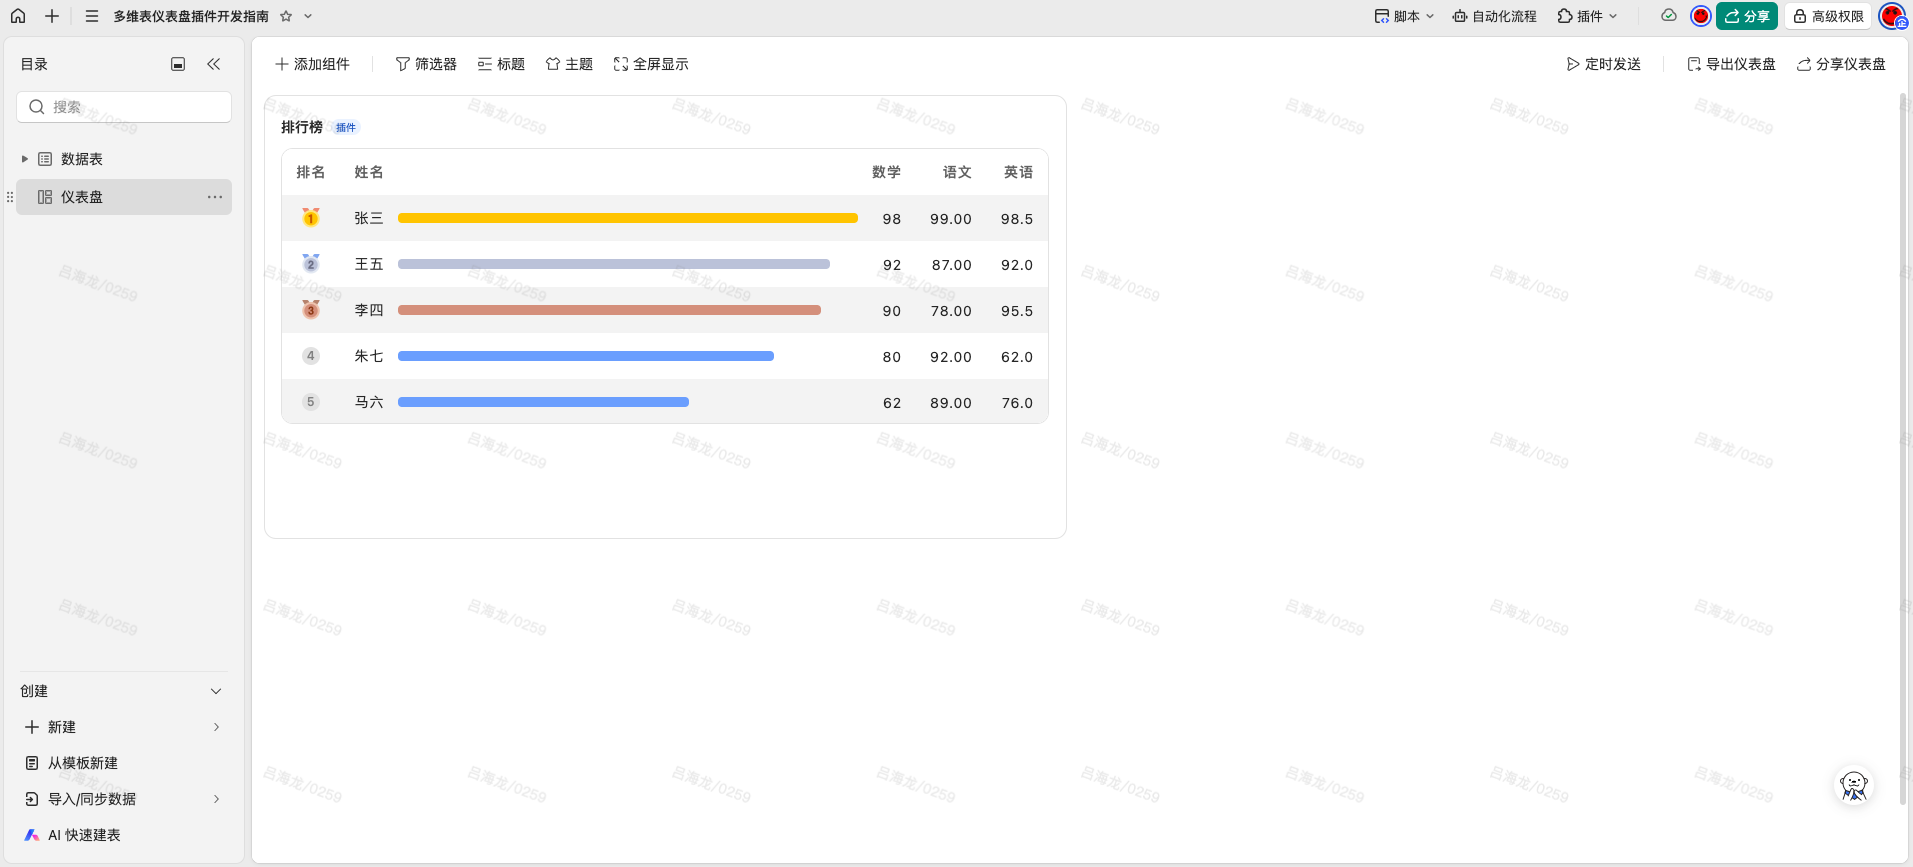Open the 脚本 dropdown menu
1913x867 pixels.
1404,16
